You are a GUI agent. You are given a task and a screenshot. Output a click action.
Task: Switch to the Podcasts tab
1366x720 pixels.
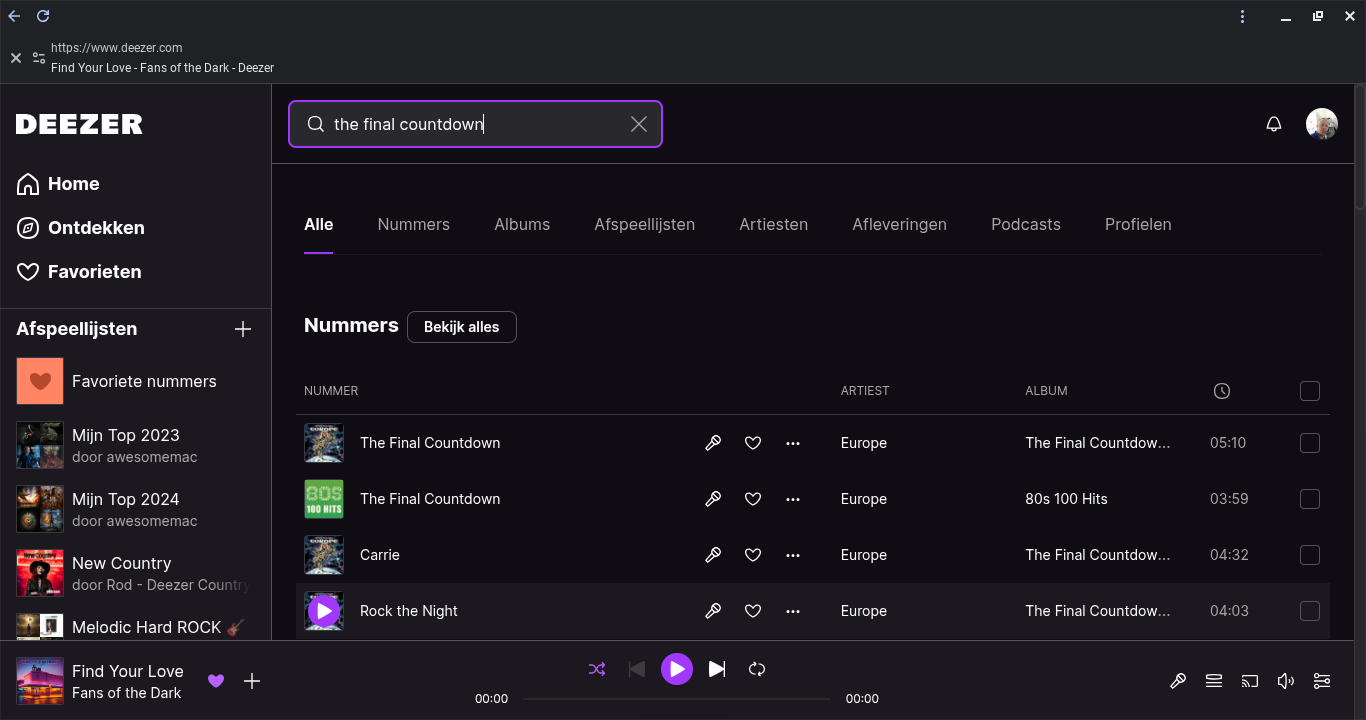point(1026,225)
